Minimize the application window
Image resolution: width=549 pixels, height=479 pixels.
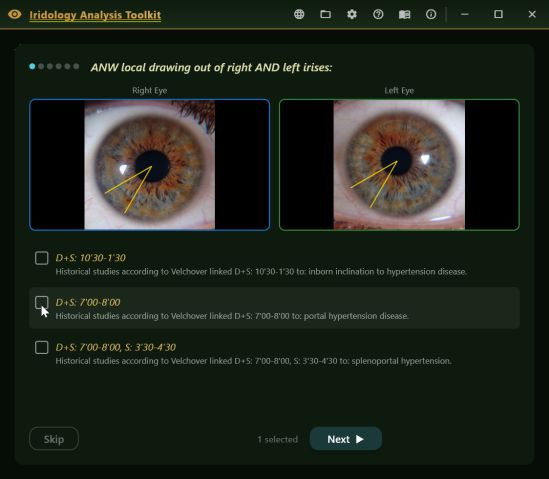point(465,14)
